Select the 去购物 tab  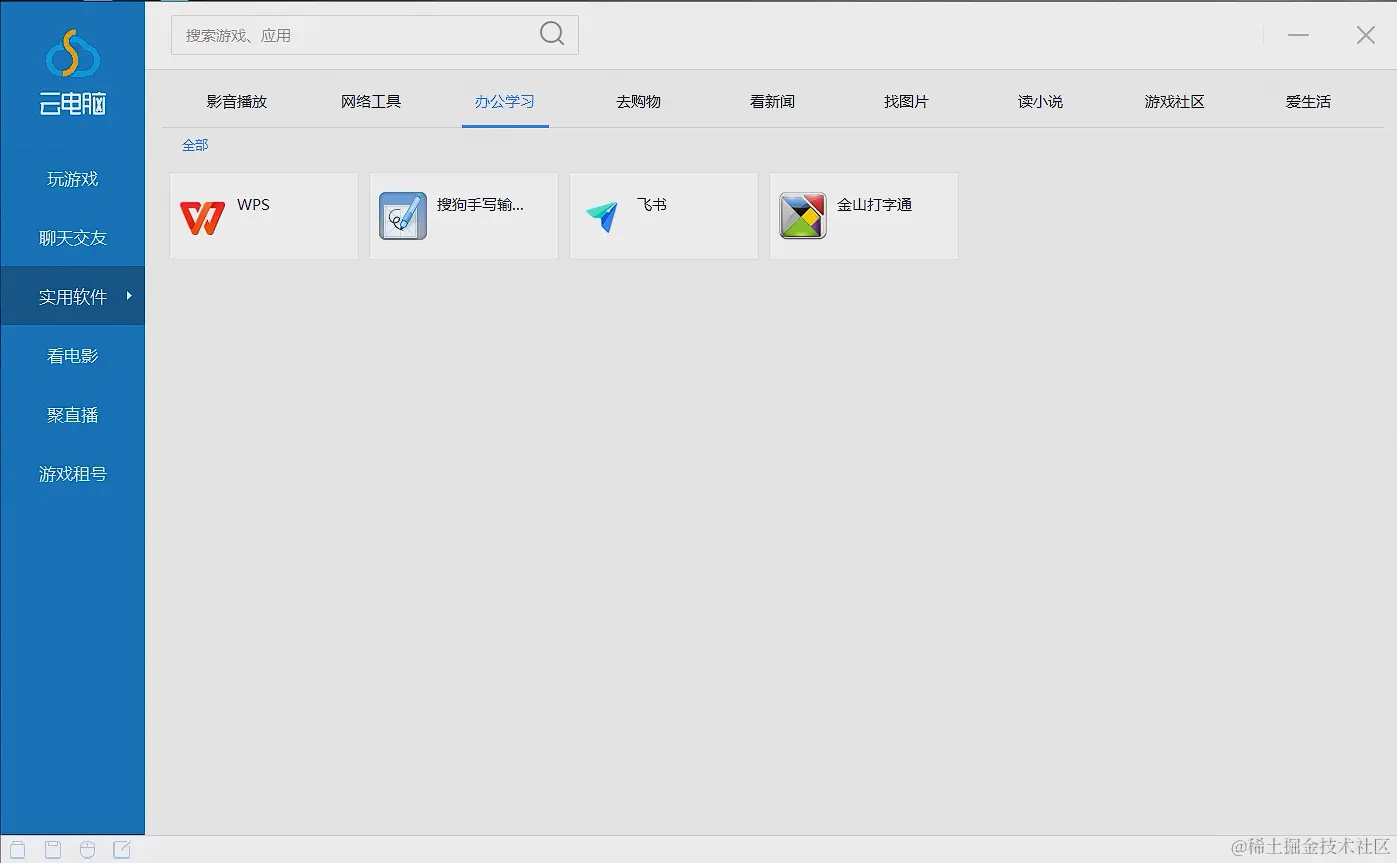(x=637, y=100)
